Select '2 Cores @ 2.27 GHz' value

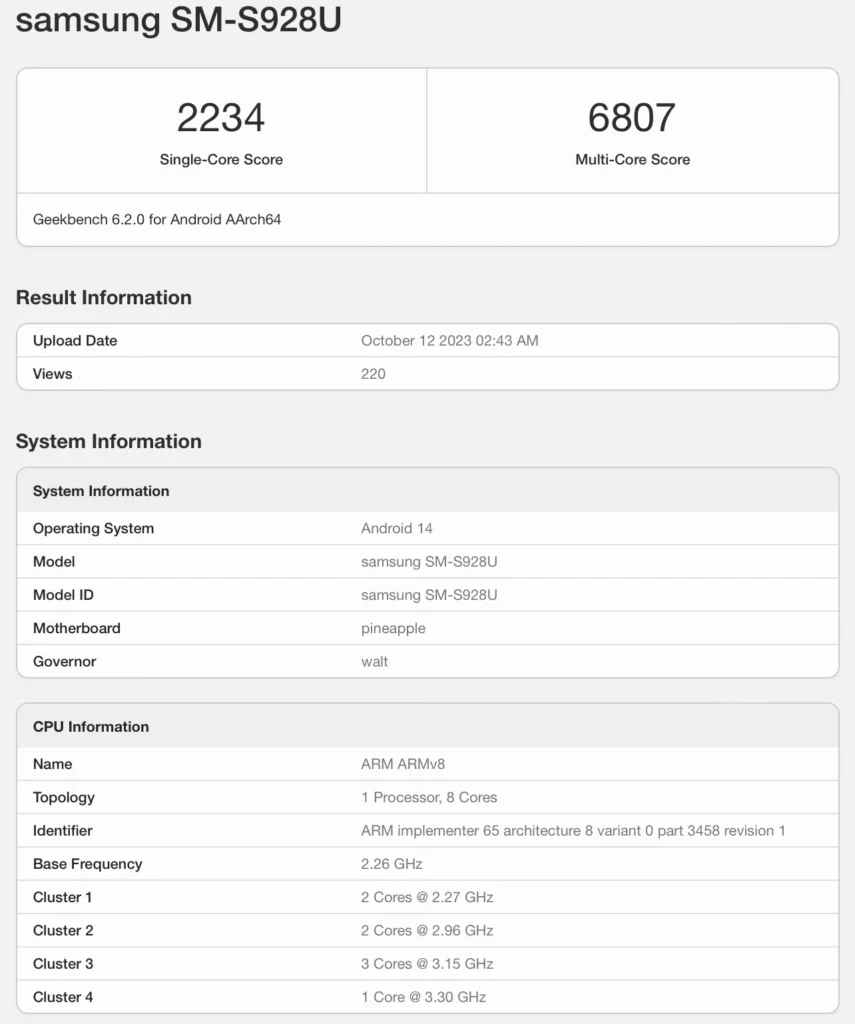tap(427, 897)
